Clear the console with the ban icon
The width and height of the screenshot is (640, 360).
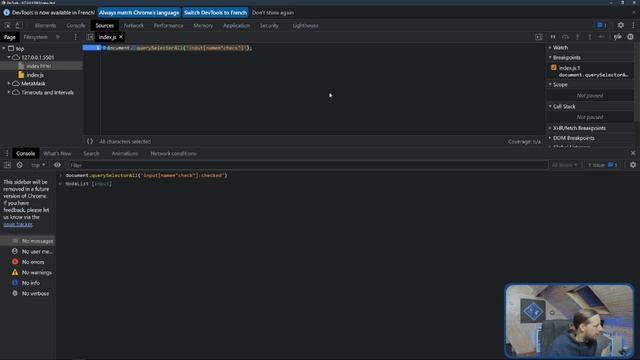[20, 165]
